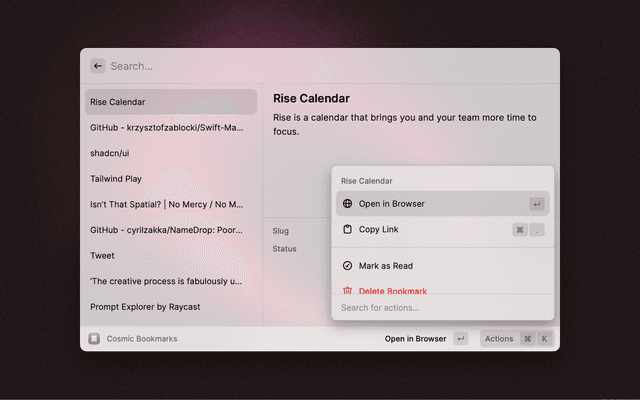Click the Enter shortcut badge in action menu
The height and width of the screenshot is (400, 640).
(x=537, y=204)
